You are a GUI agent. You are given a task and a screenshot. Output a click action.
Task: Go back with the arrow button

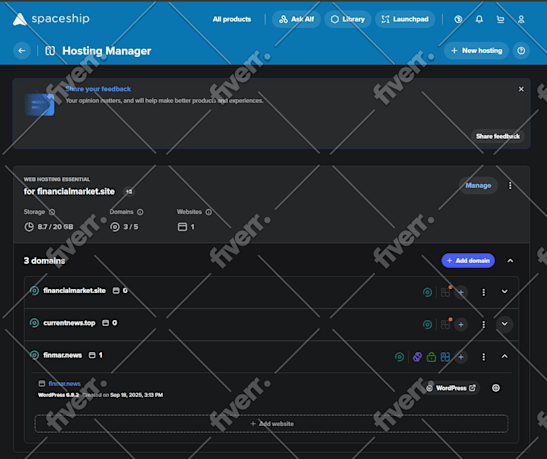point(22,51)
